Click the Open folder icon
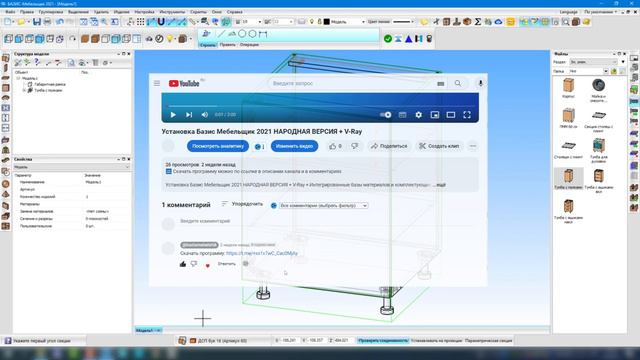Image resolution: width=640 pixels, height=360 pixels. (21, 22)
